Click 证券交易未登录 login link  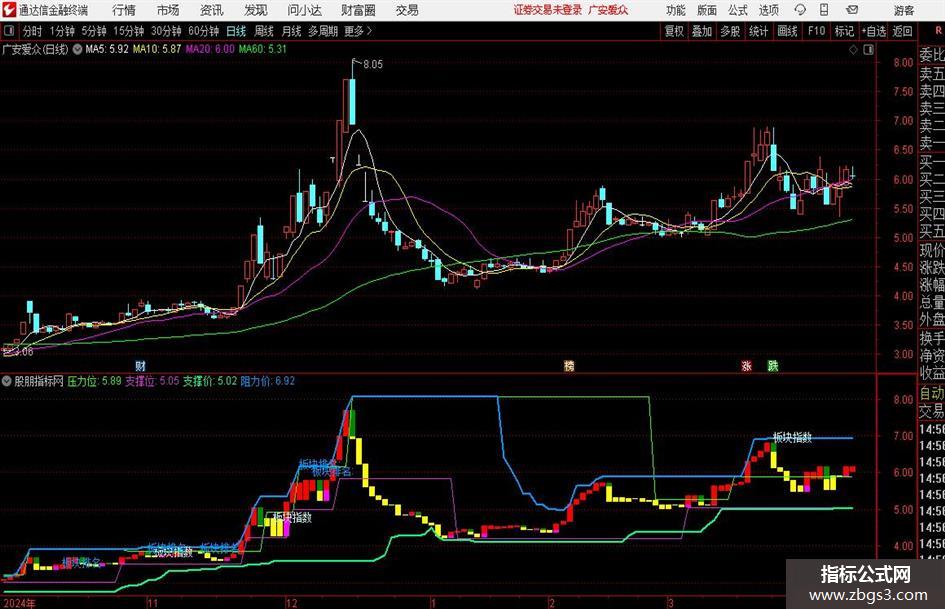[548, 10]
